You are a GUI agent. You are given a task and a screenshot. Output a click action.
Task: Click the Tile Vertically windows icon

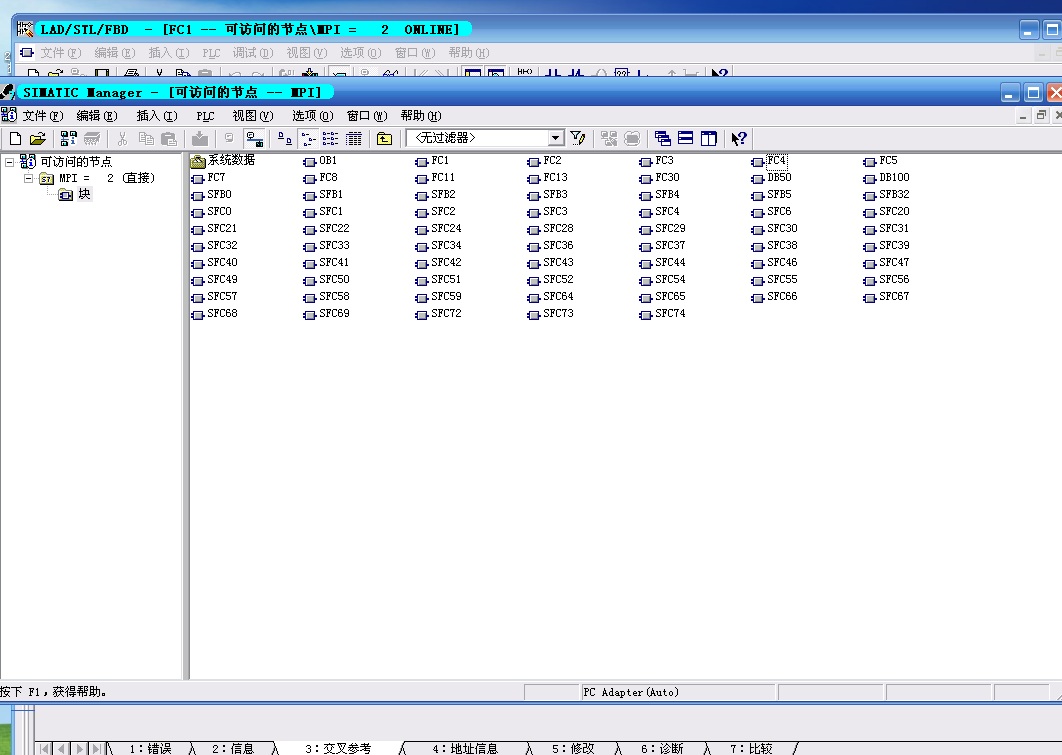coord(708,139)
